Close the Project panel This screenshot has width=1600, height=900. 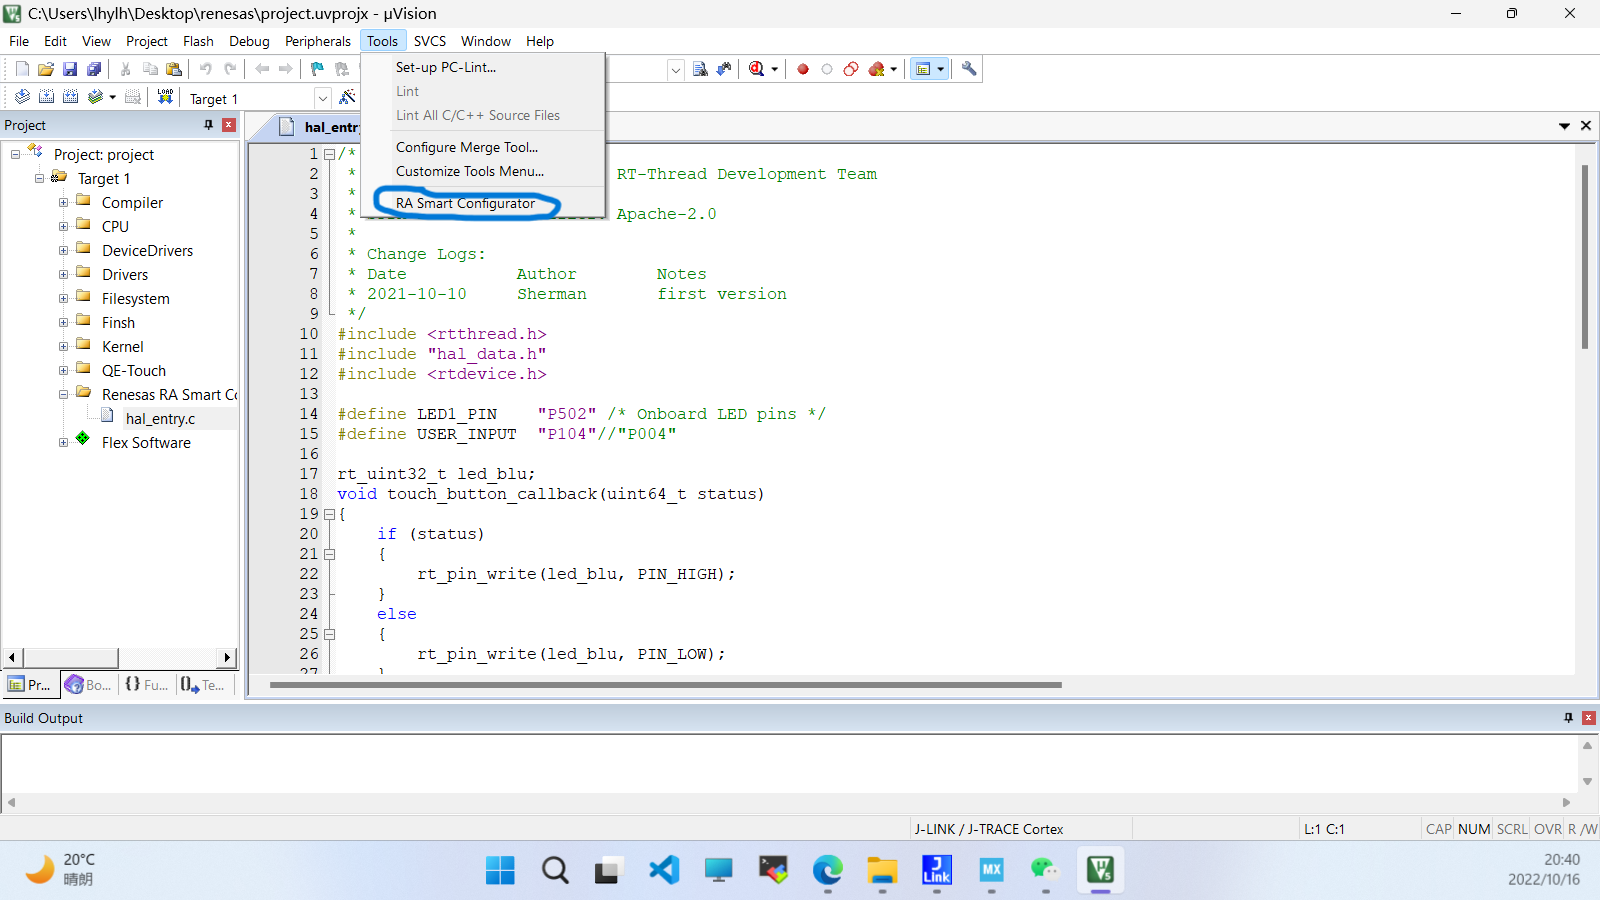click(x=229, y=125)
